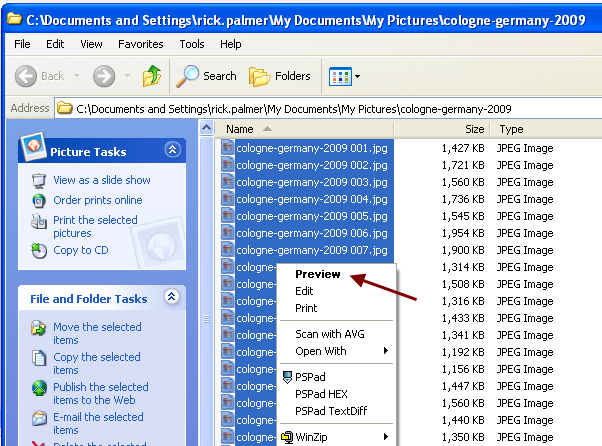Select PSPad TextDiff entry
Viewport: 602px width, 446px height.
point(331,411)
